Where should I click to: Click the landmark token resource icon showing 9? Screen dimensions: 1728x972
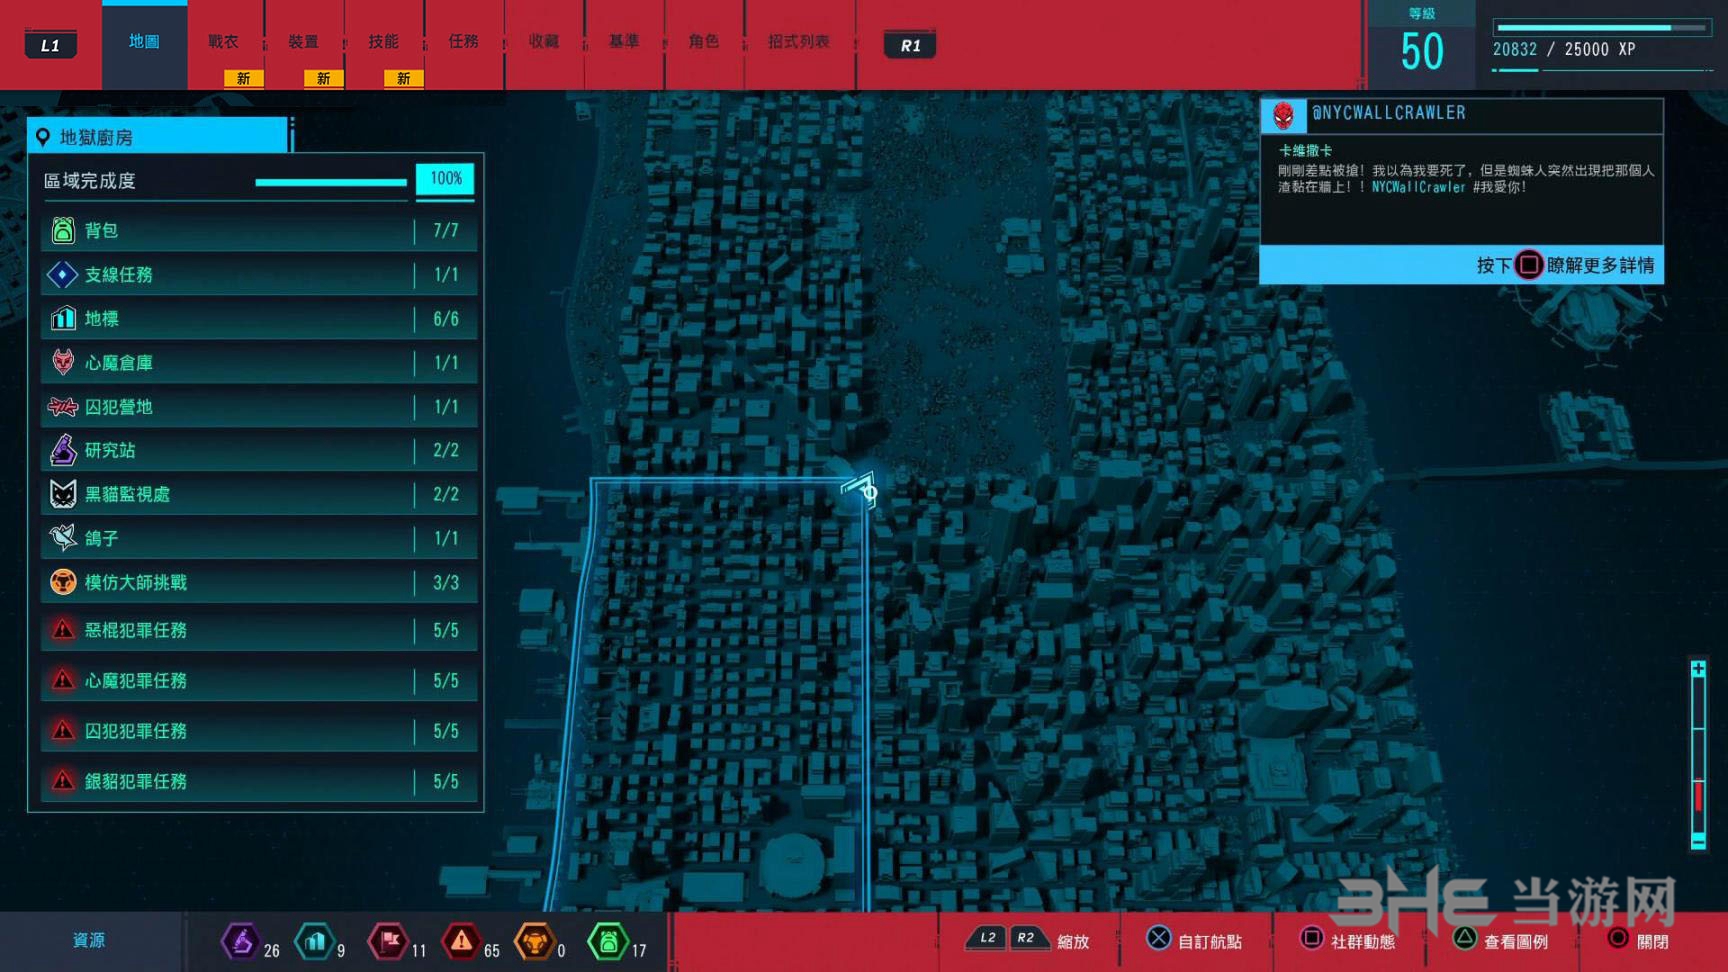[x=315, y=941]
